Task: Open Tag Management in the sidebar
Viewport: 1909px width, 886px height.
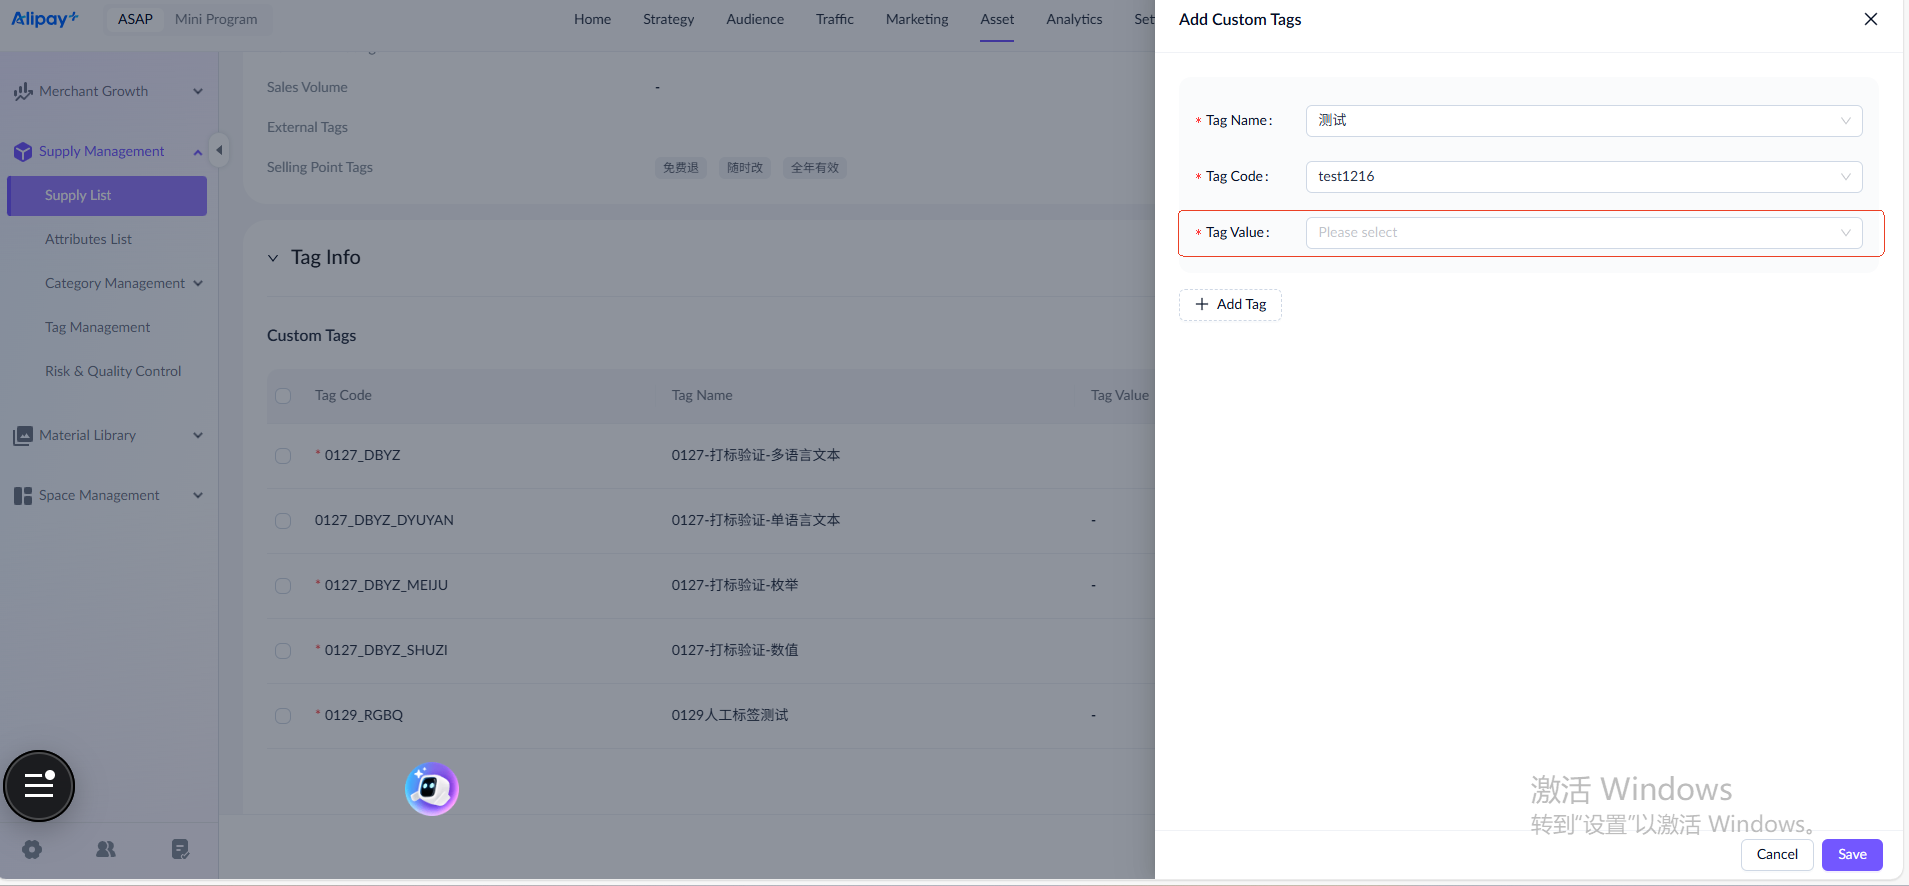Action: tap(97, 327)
